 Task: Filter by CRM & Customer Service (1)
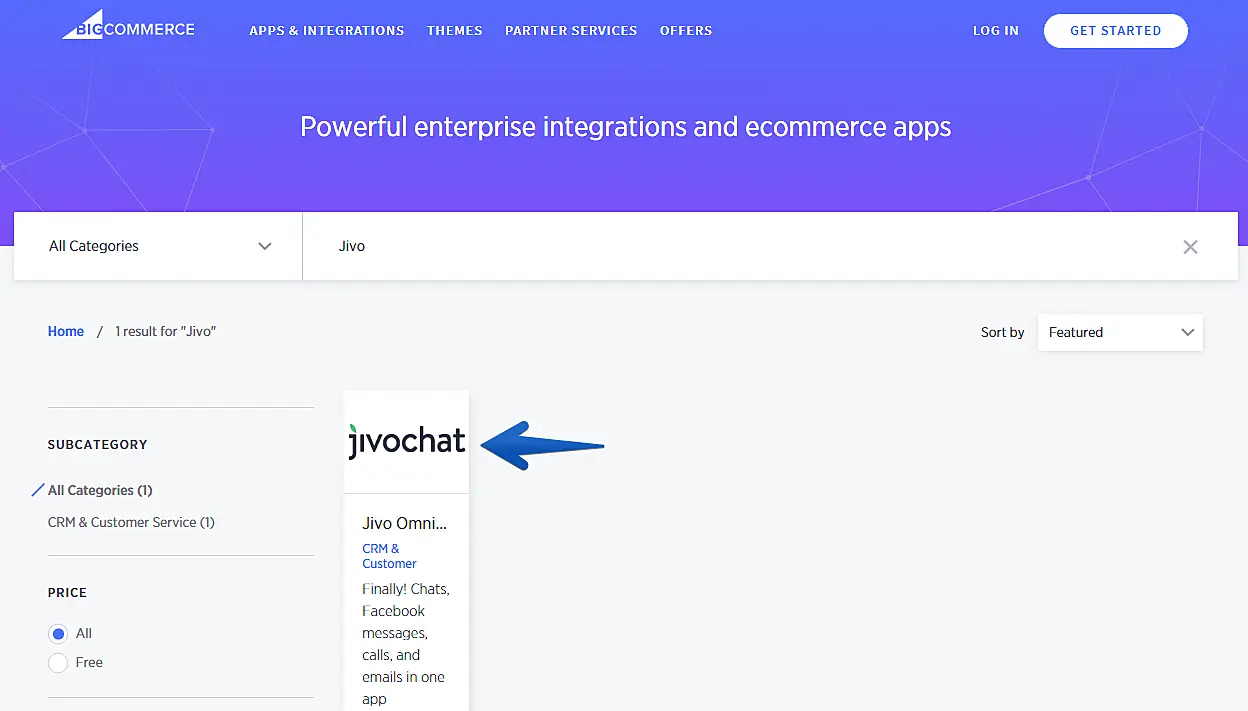pos(131,522)
